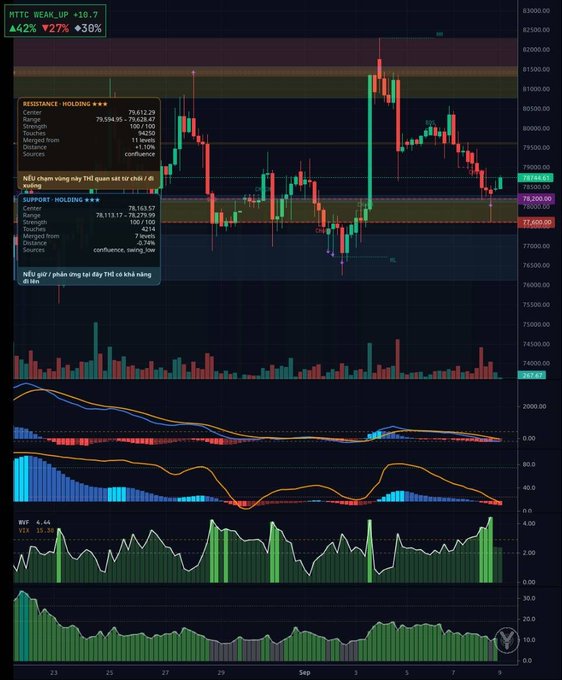Click the 80.0 oscillator axis label
Screen dimensions: 562x680
pos(529,464)
